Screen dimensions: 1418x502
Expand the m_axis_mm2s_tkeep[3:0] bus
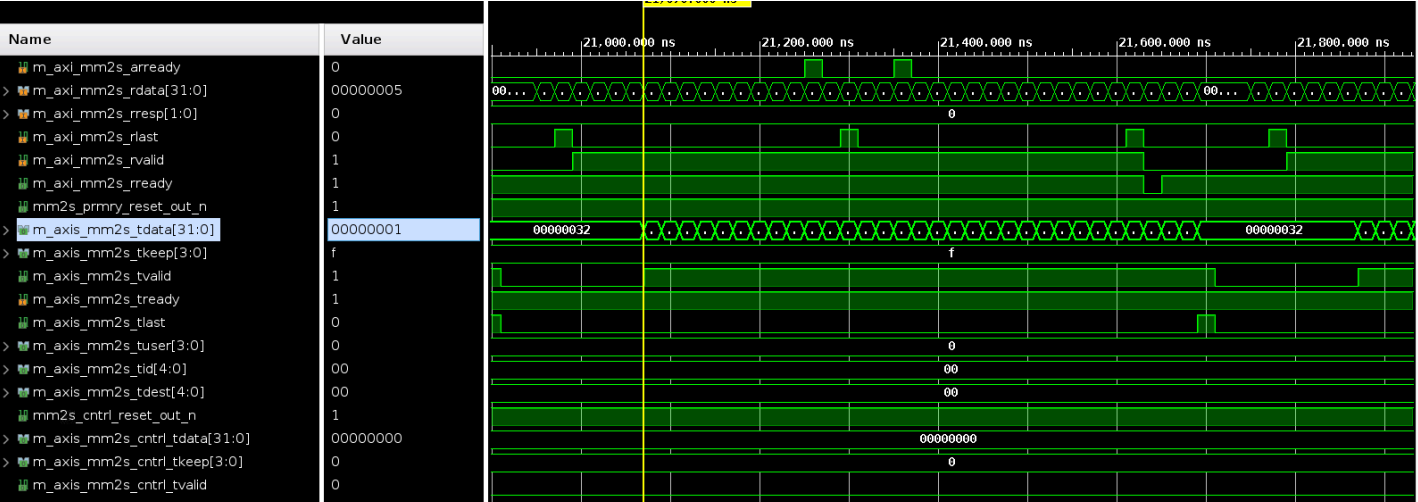tap(8, 253)
